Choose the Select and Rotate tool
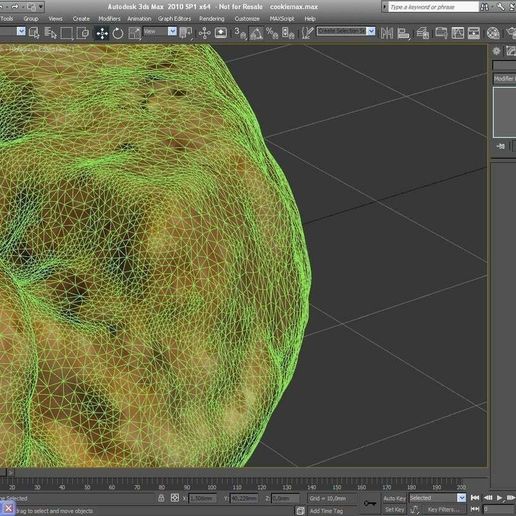Image resolution: width=516 pixels, height=516 pixels. click(118, 33)
